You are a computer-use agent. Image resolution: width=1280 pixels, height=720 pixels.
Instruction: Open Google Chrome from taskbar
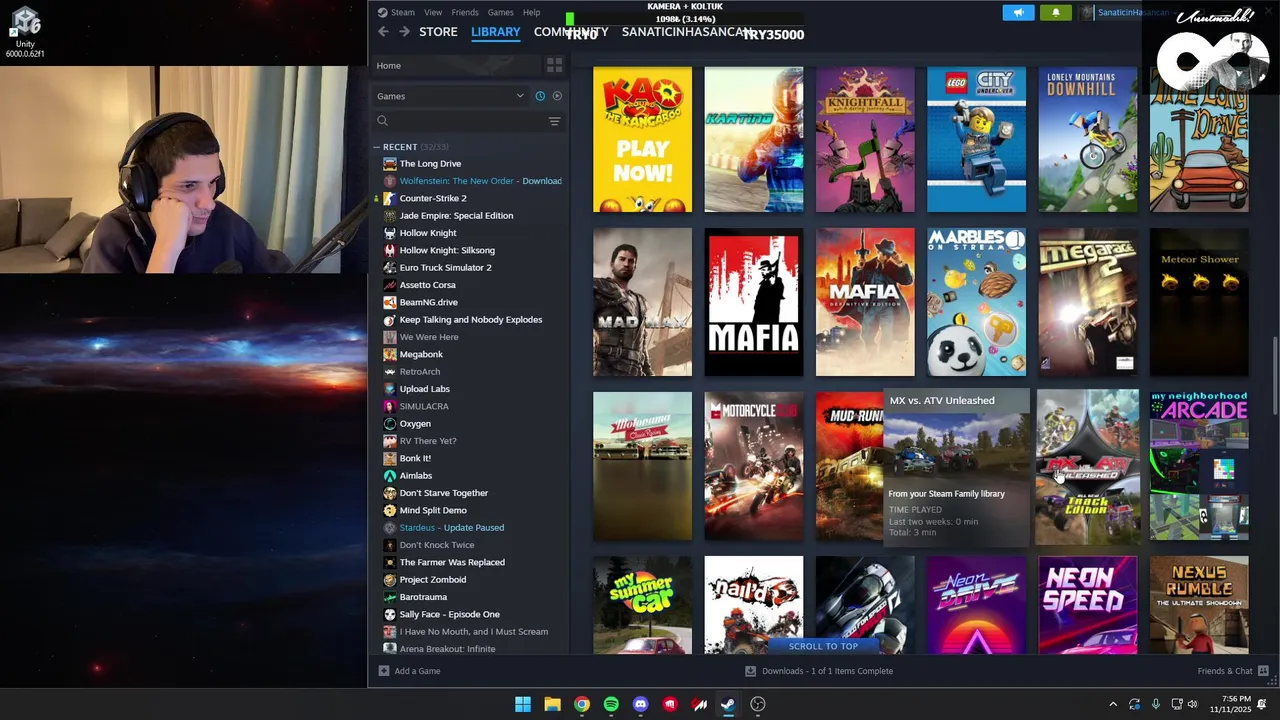582,704
